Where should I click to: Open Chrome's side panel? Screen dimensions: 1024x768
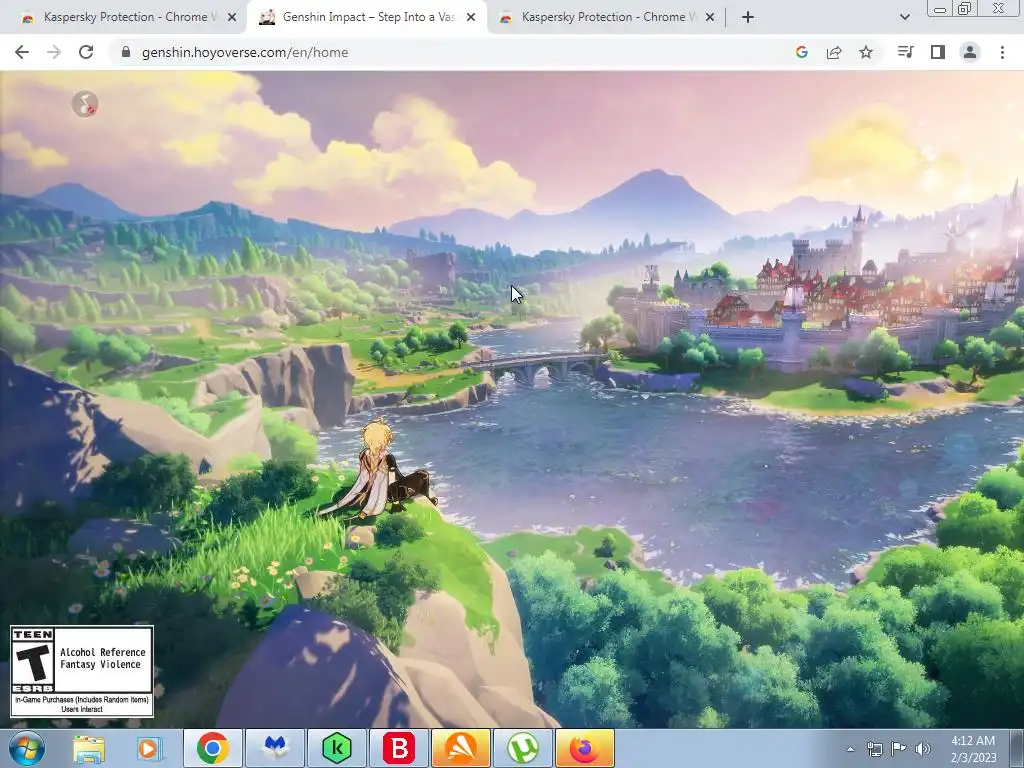coord(938,52)
